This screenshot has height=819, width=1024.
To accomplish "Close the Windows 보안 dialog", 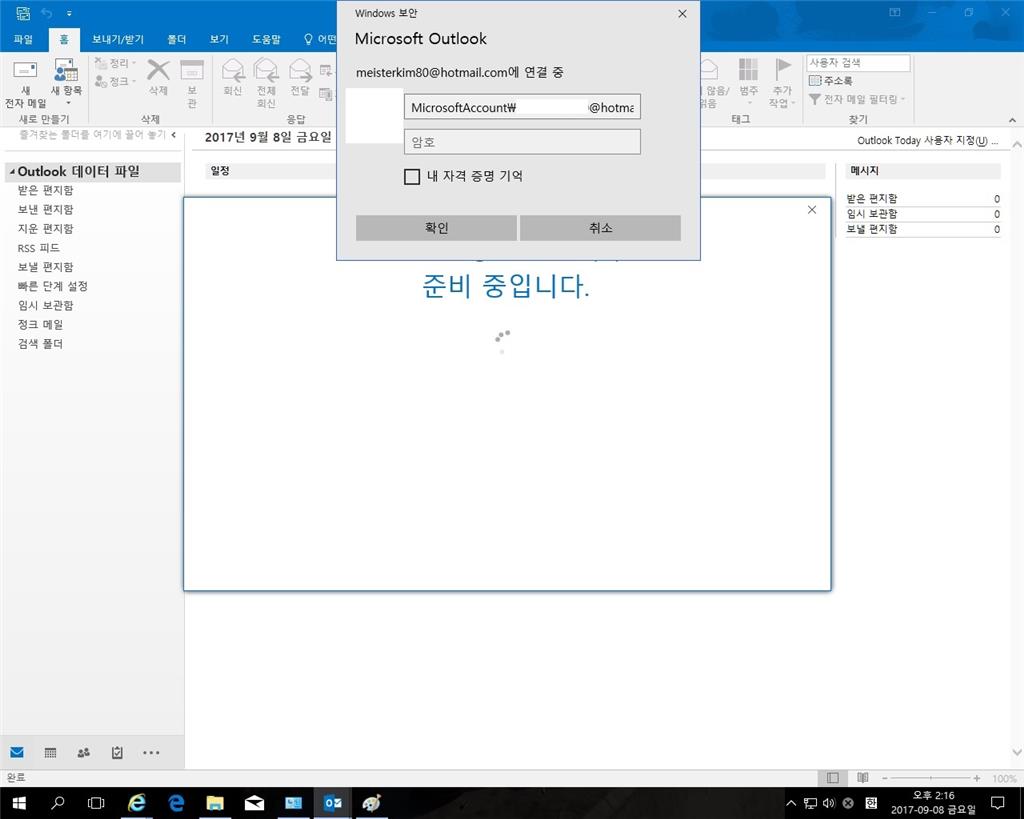I will (x=682, y=13).
